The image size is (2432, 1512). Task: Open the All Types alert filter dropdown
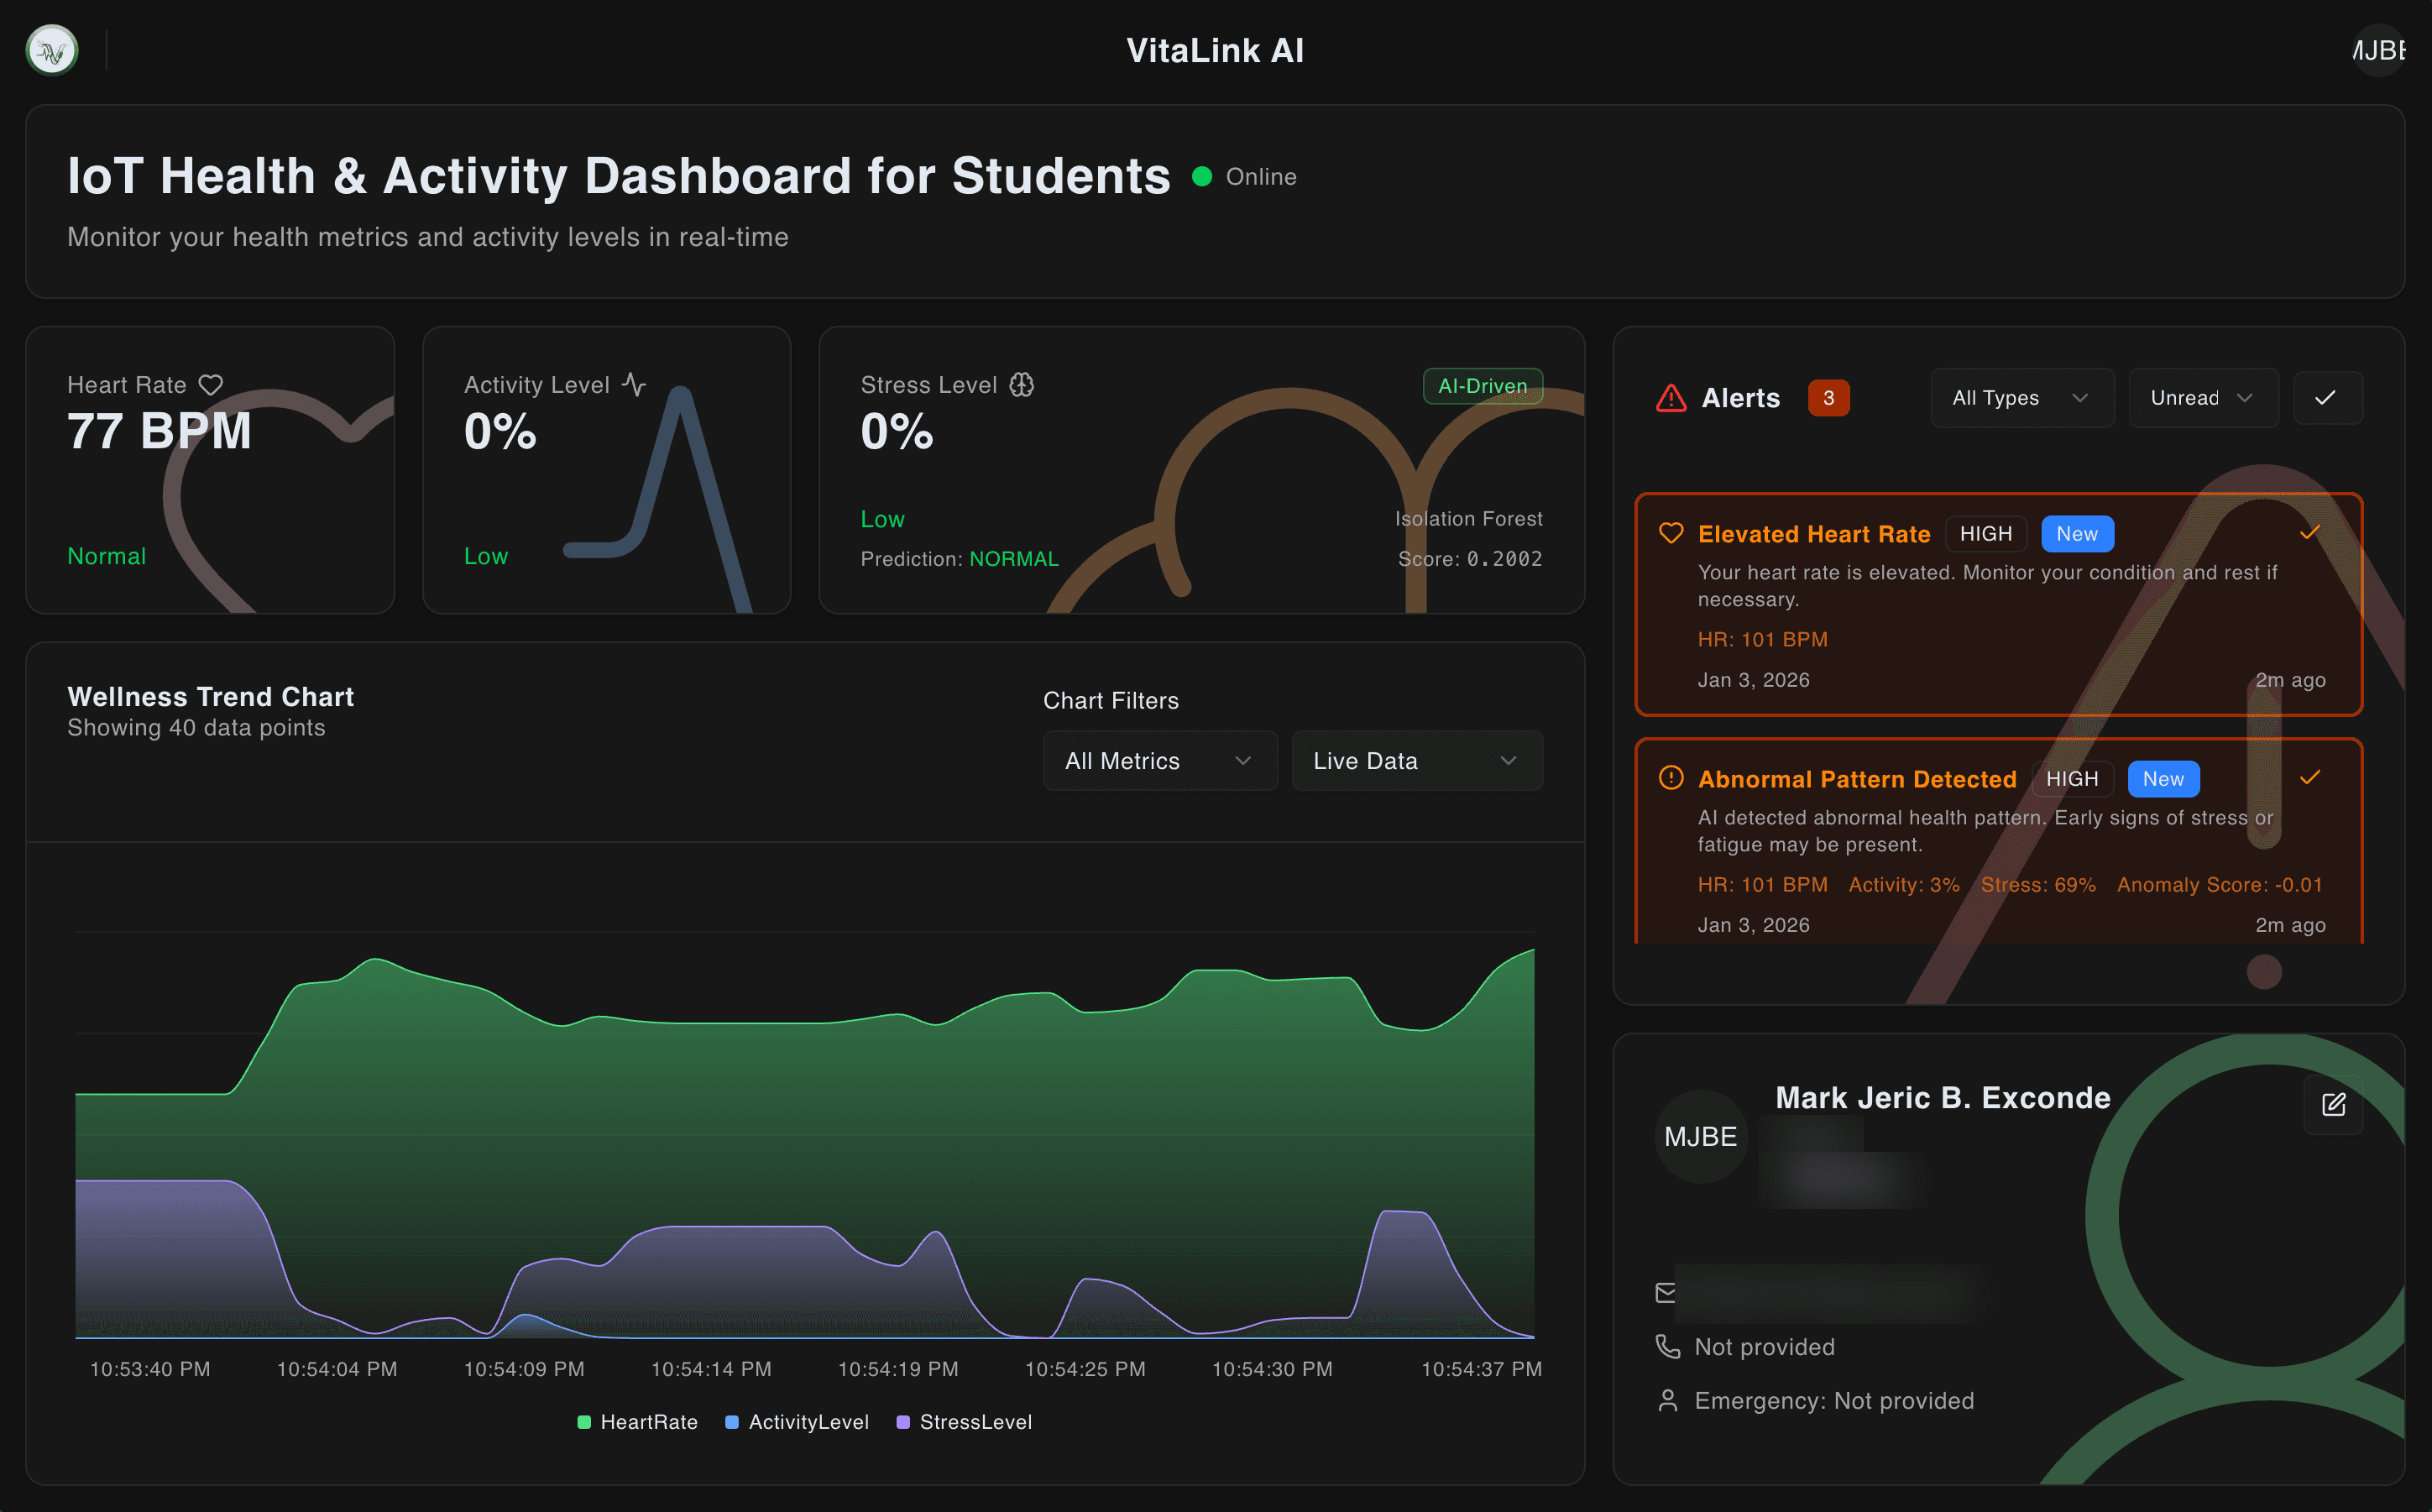pyautogui.click(x=2022, y=398)
